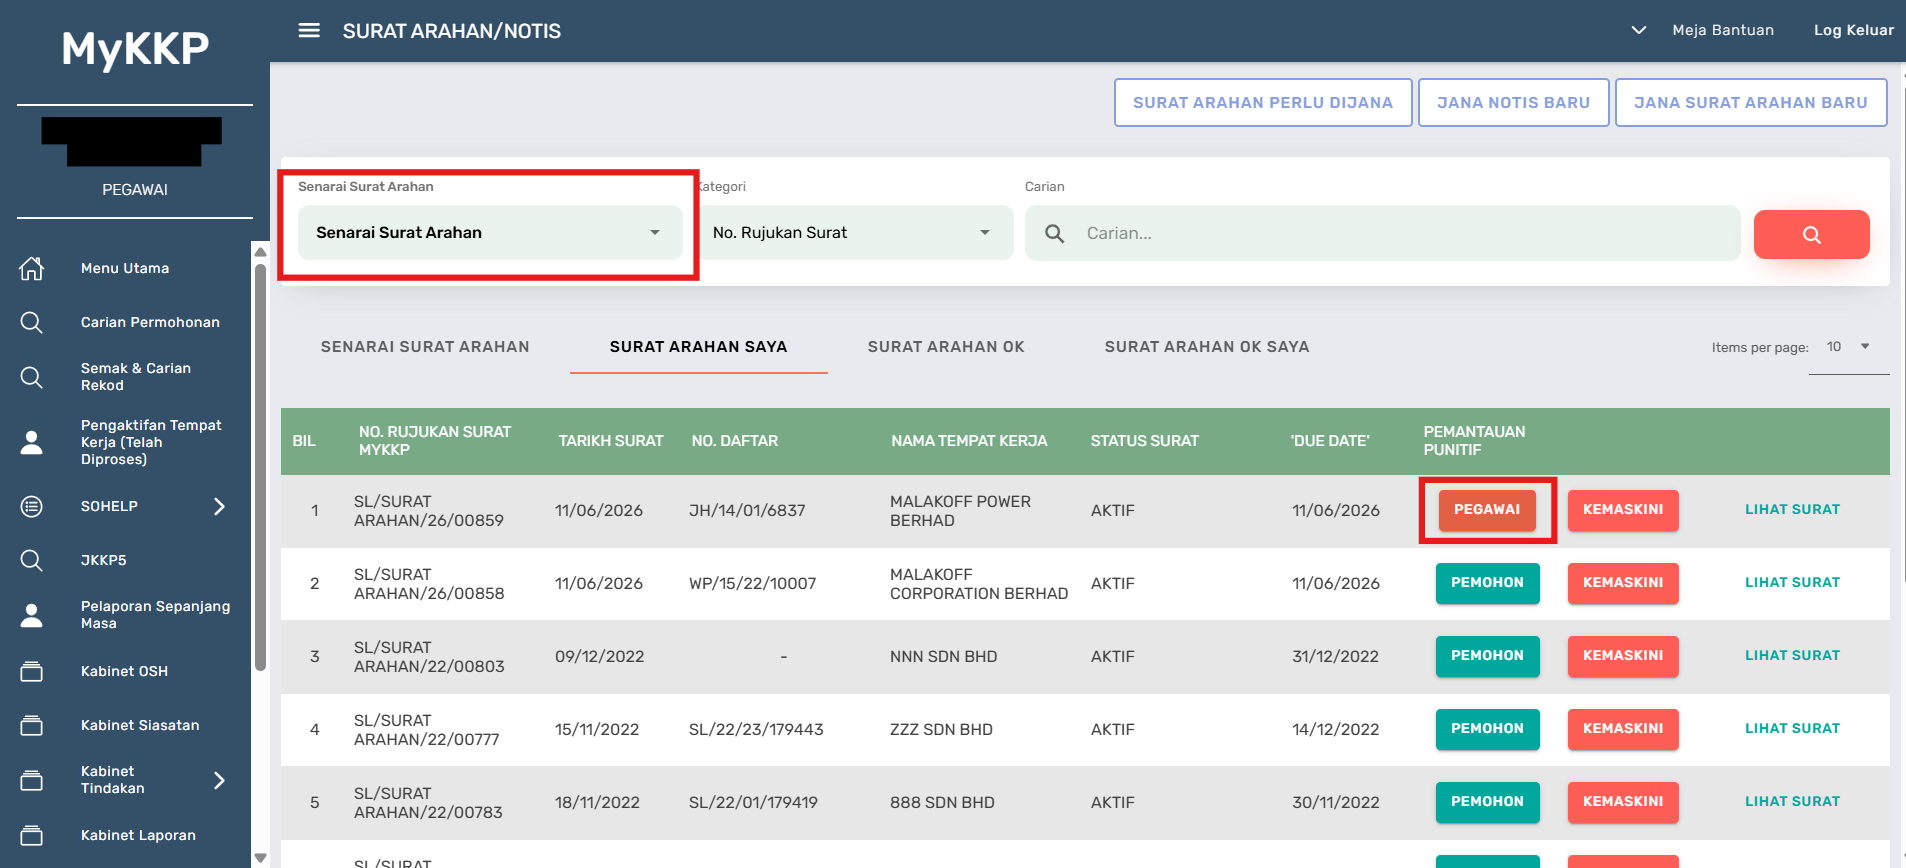Click the Kabinet OSH drawer icon
This screenshot has width=1906, height=868.
pyautogui.click(x=32, y=671)
